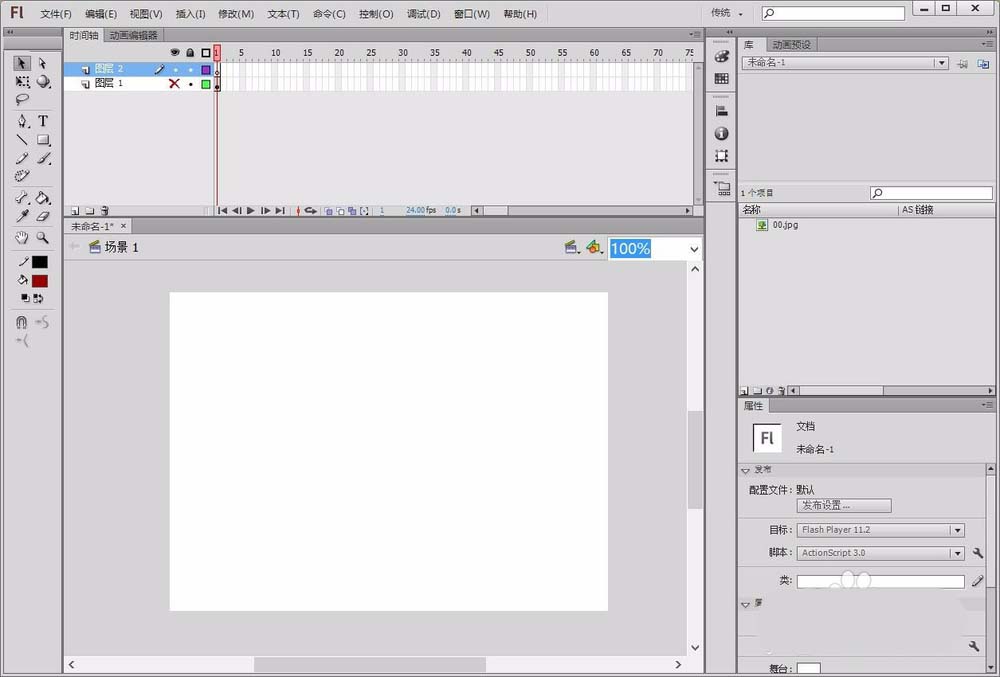Screen dimensions: 1000x677
Task: Open the 舞台 color swatch
Action: point(809,669)
